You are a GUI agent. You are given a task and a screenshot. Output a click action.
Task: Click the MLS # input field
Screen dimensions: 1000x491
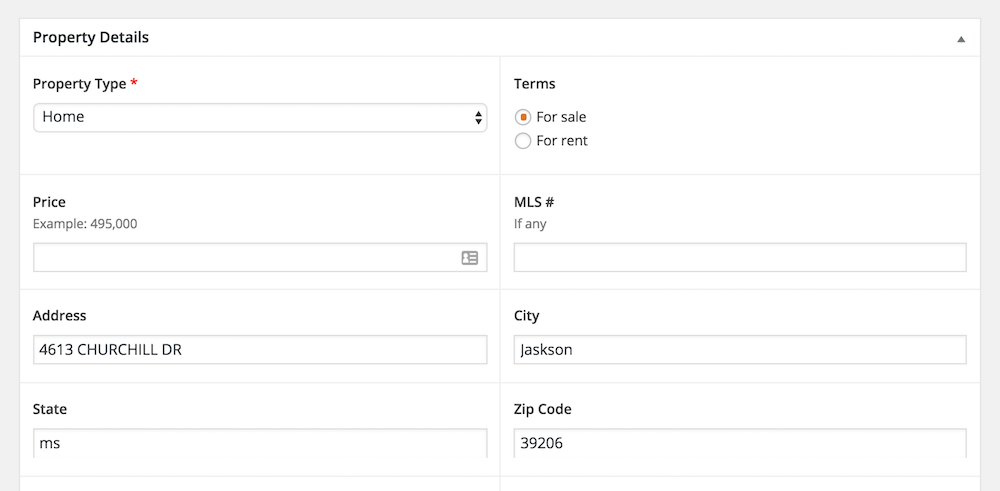point(740,258)
